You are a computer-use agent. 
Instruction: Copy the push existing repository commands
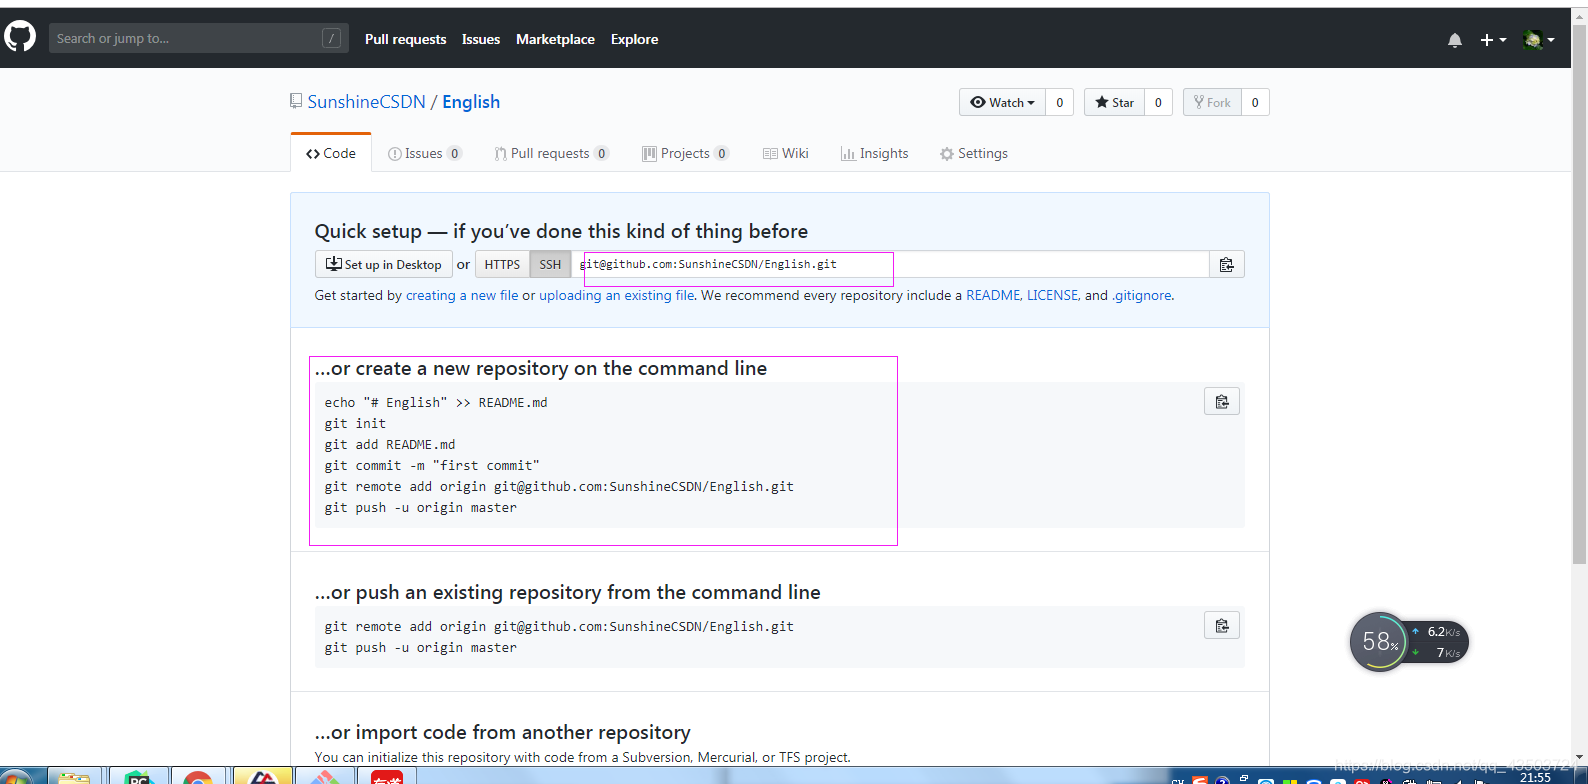tap(1222, 625)
